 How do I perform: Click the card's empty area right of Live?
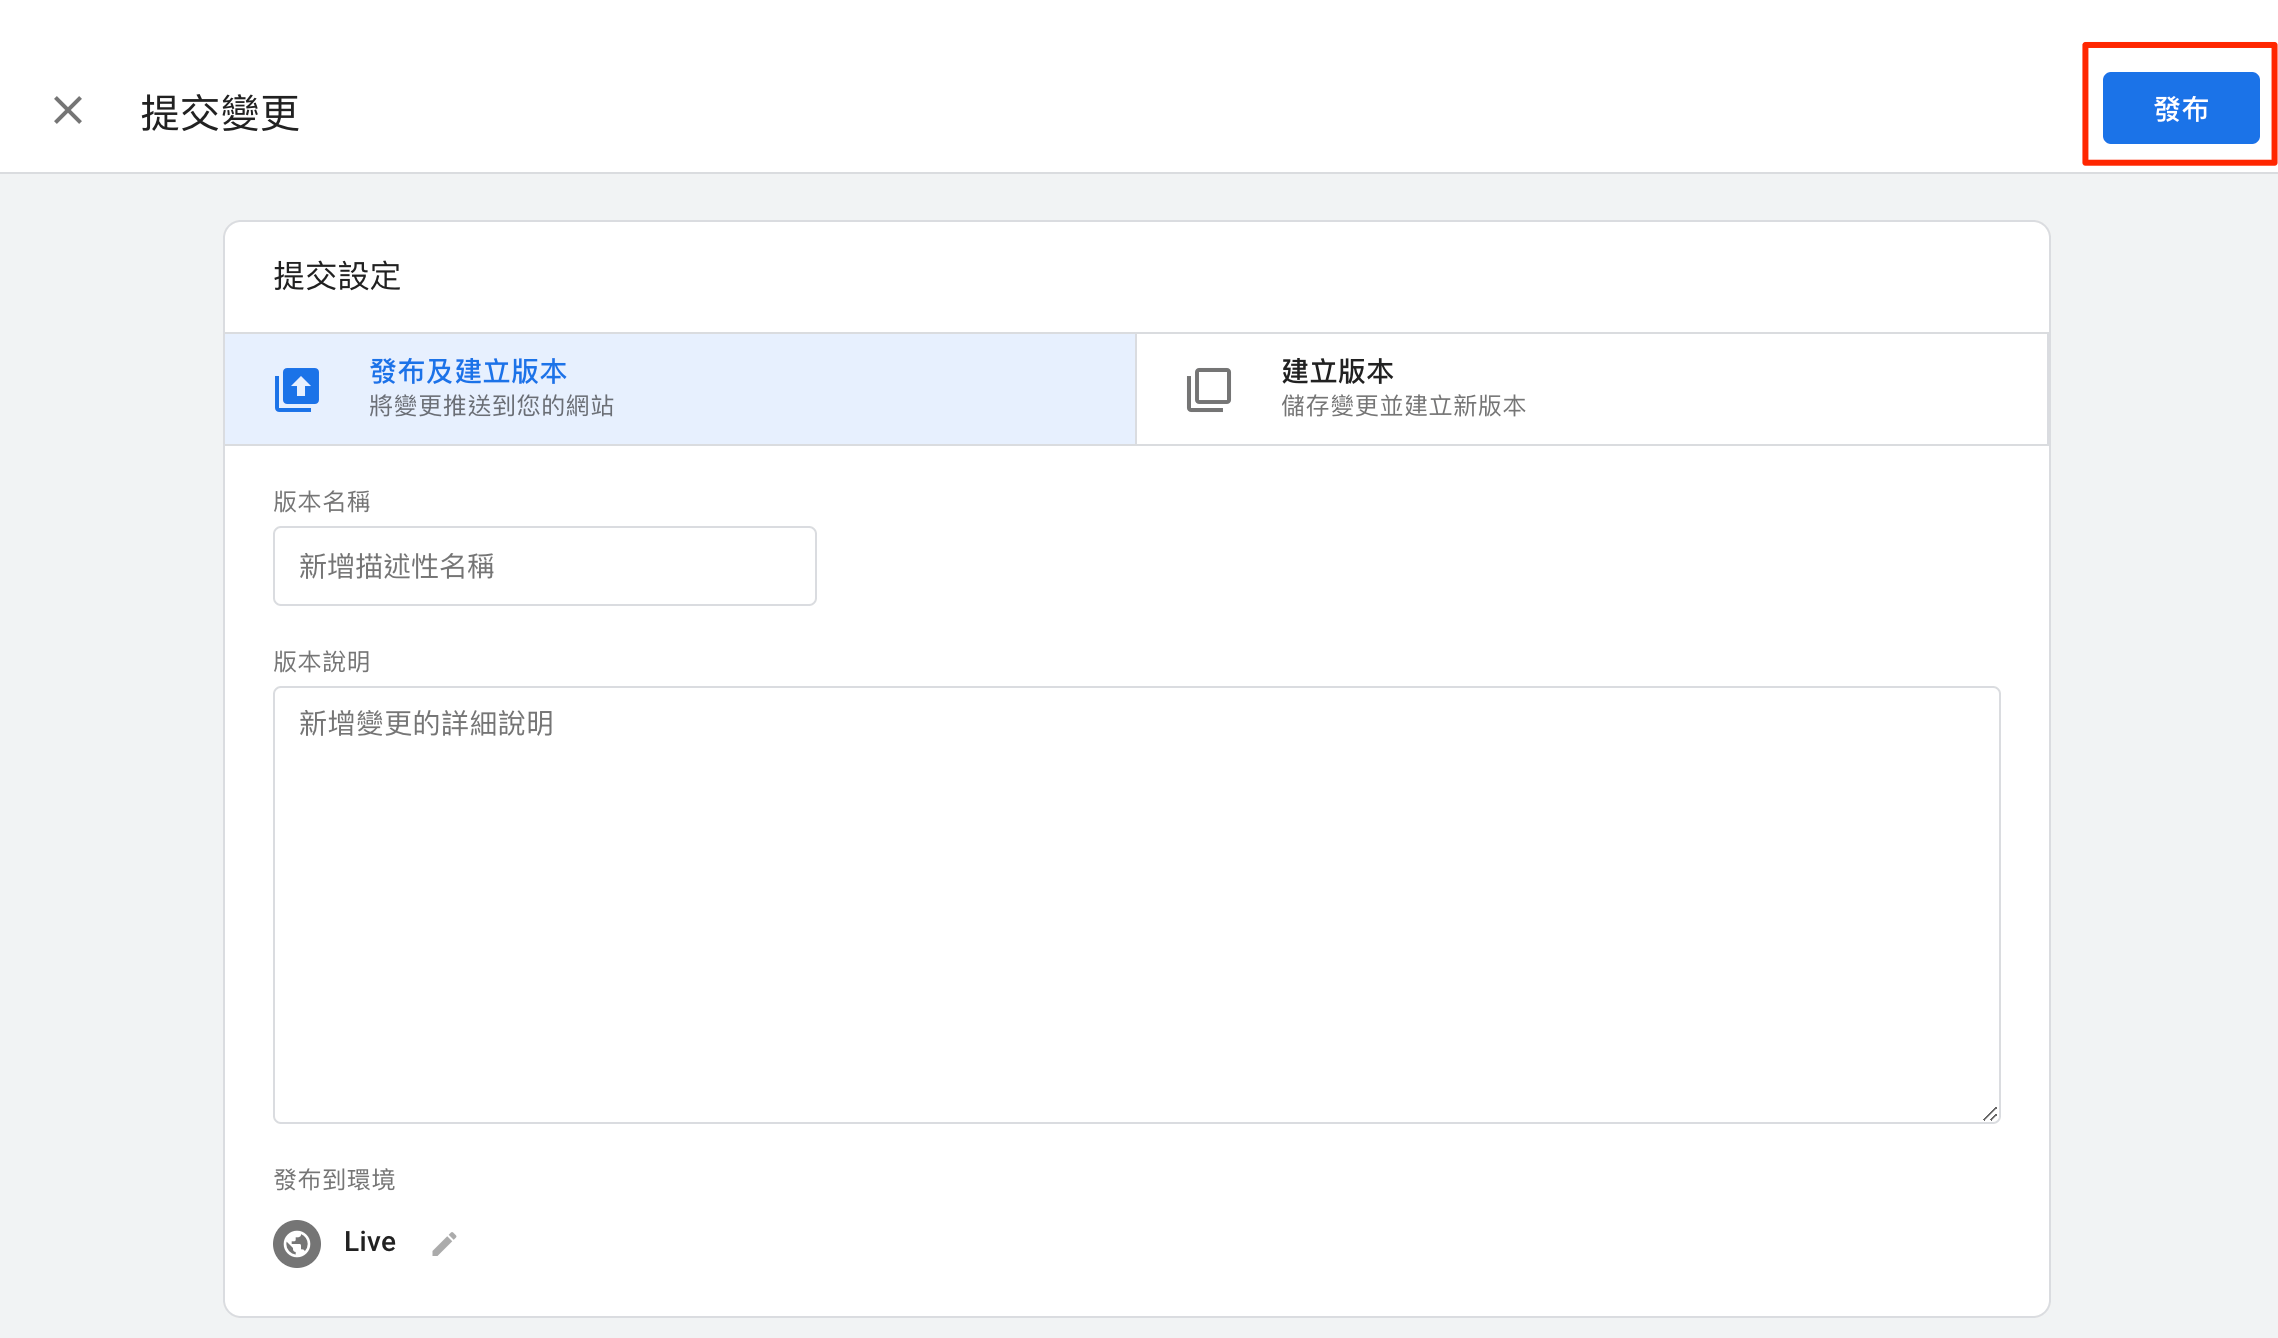click(x=1200, y=1243)
